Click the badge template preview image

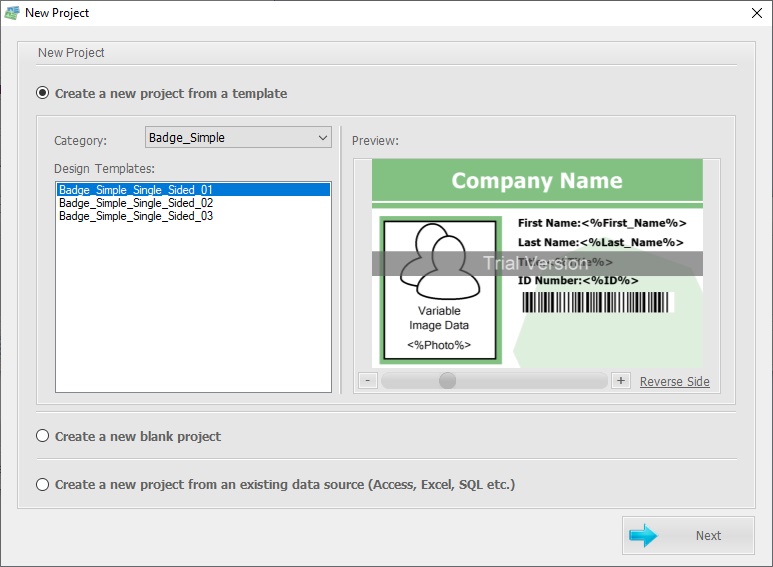pyautogui.click(x=537, y=263)
